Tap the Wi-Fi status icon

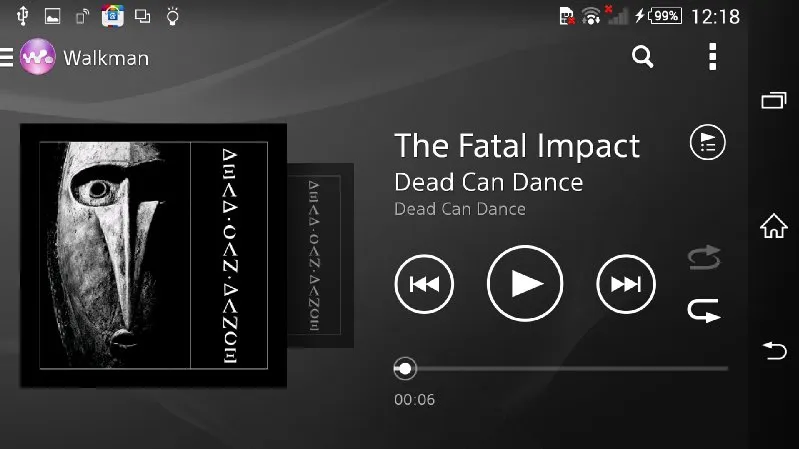pos(591,16)
